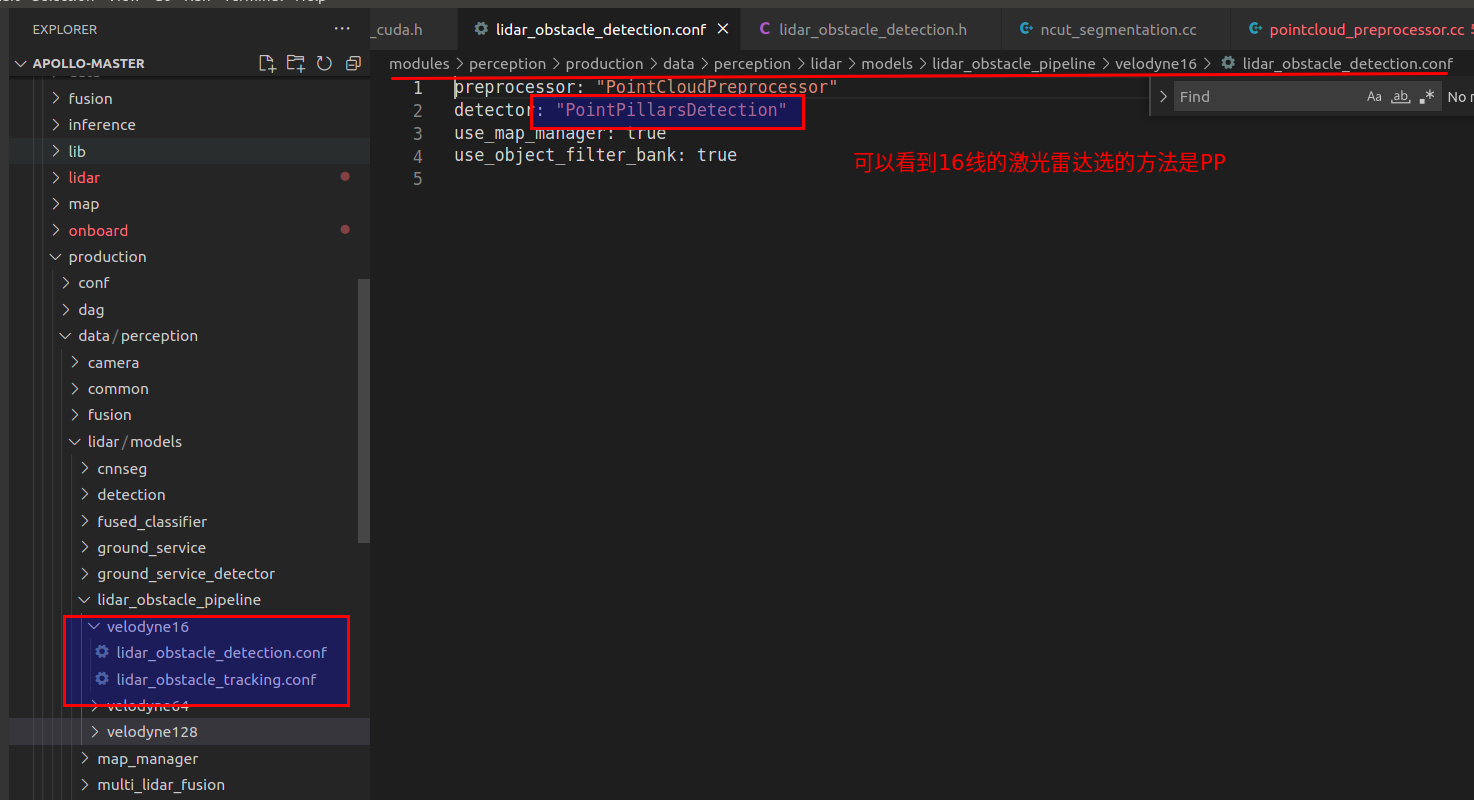Switch to the lidar_obstacle_detection.h tab
Image resolution: width=1474 pixels, height=800 pixels.
tap(871, 30)
